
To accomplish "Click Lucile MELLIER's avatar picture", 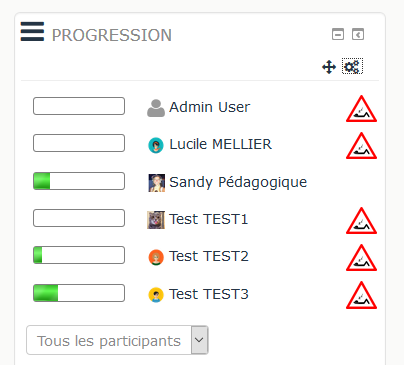I will 156,145.
